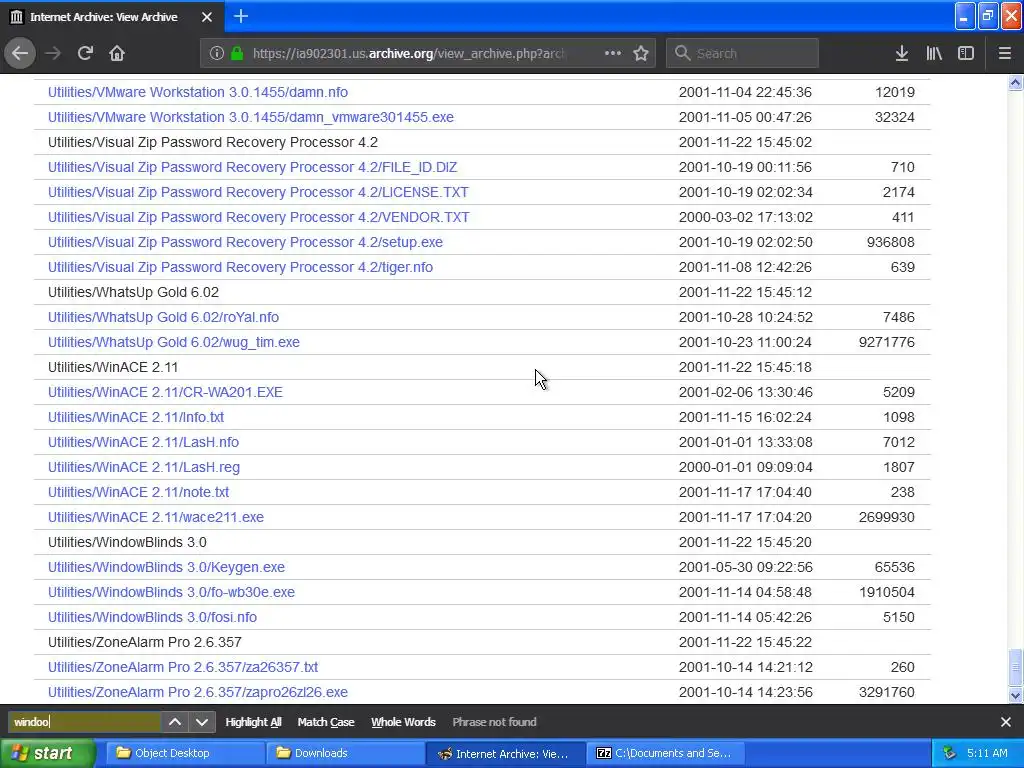Viewport: 1024px width, 768px height.
Task: Open Visual Zip Password Recovery VENDOR.TXT link
Action: pos(259,217)
